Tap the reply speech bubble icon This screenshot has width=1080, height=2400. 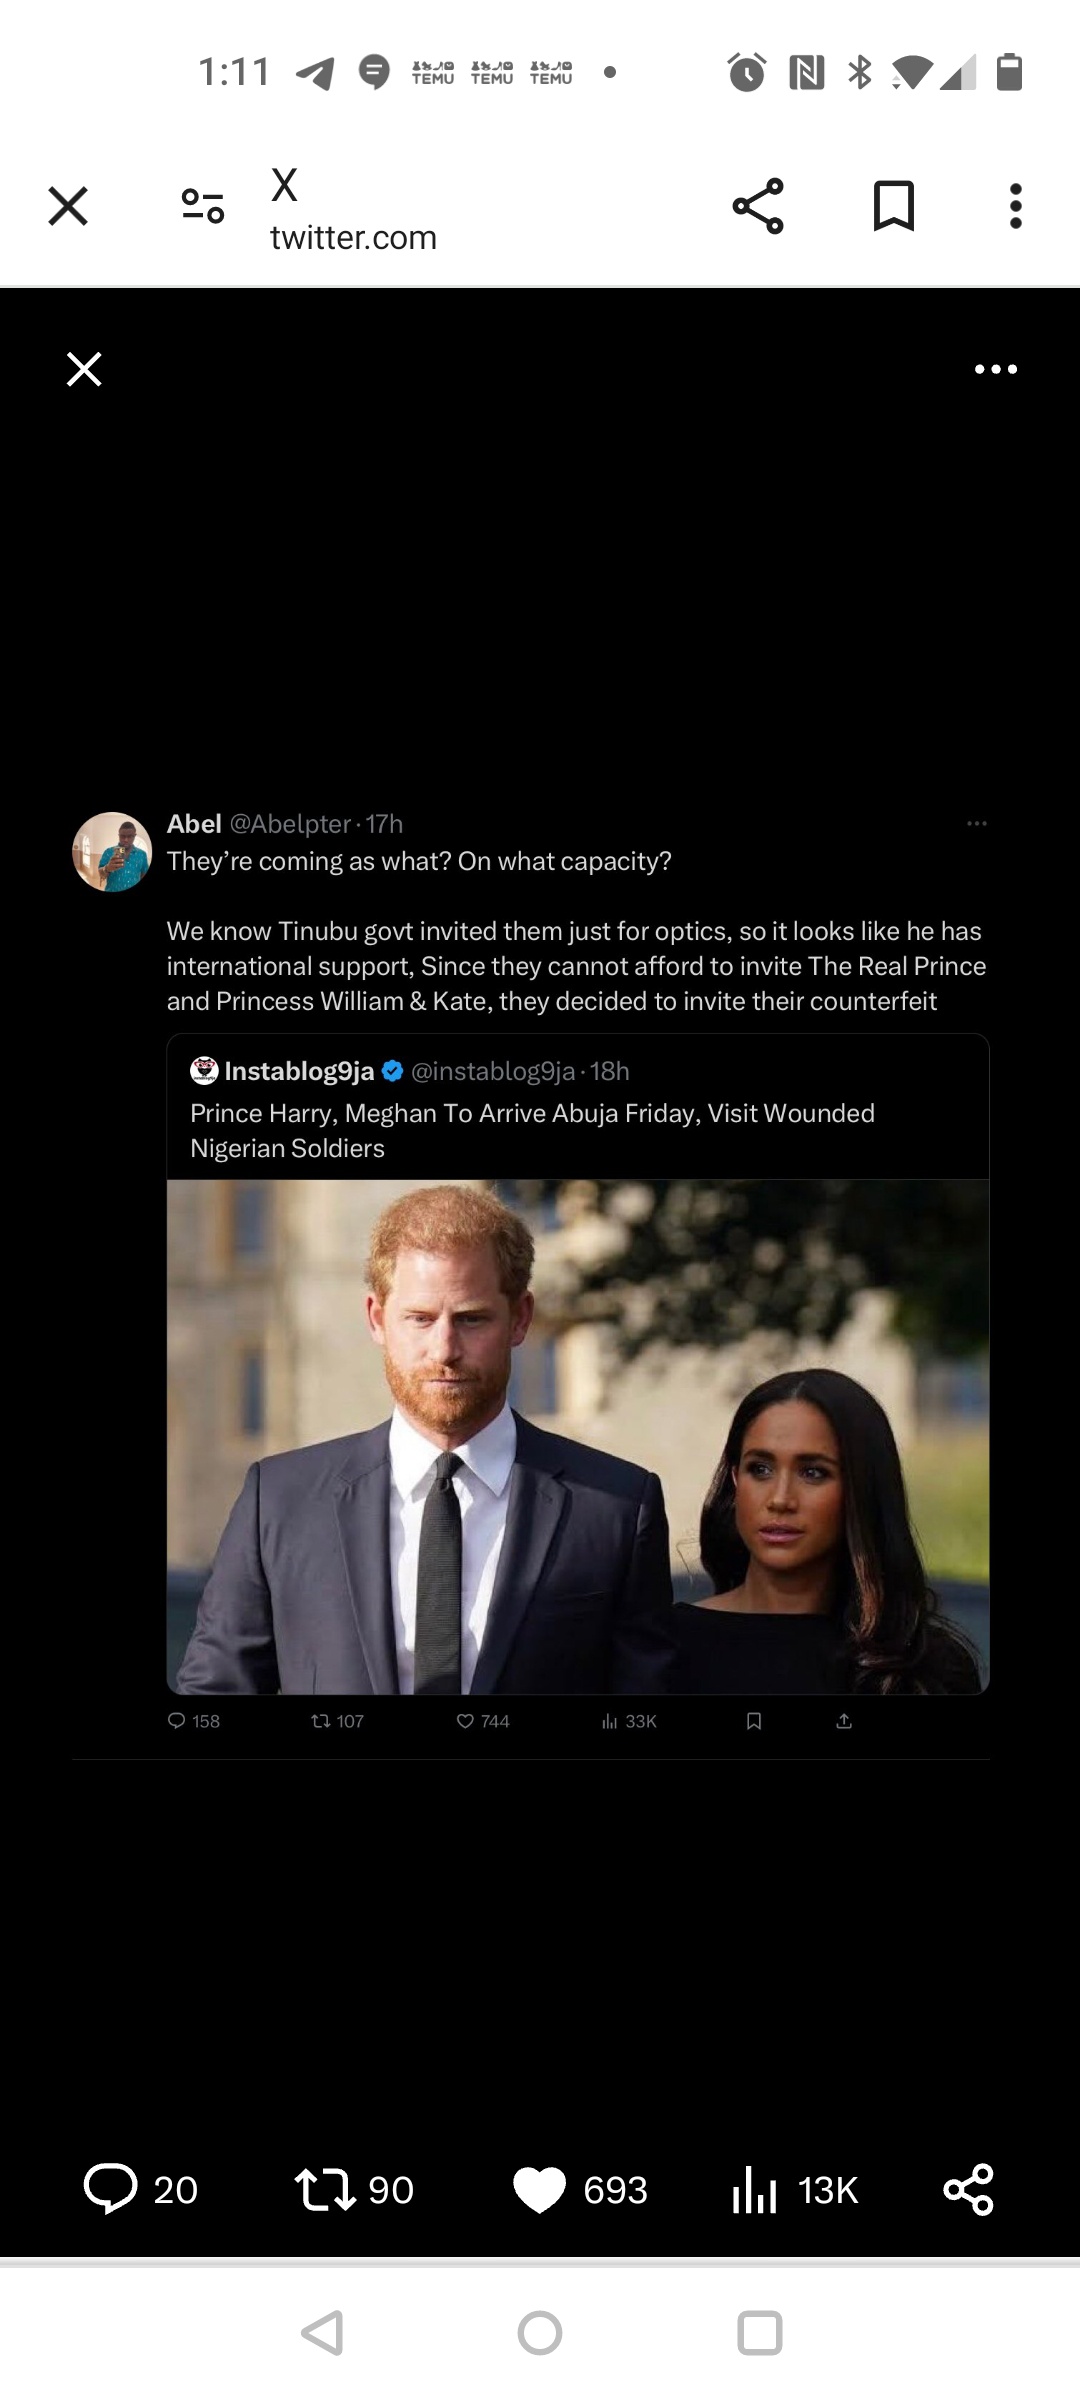point(110,2188)
